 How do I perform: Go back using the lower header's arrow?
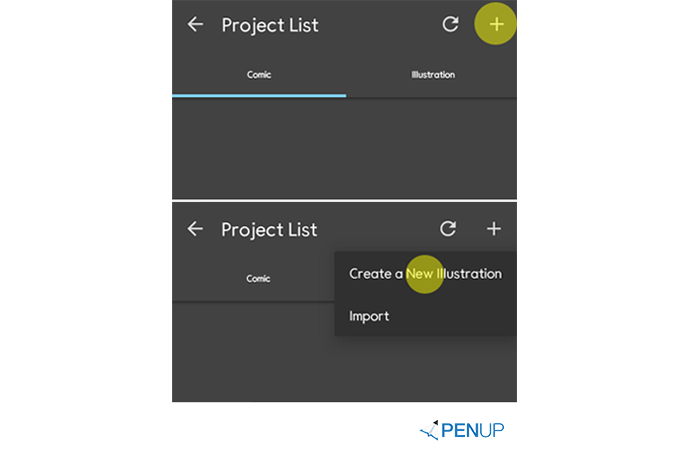pyautogui.click(x=195, y=228)
